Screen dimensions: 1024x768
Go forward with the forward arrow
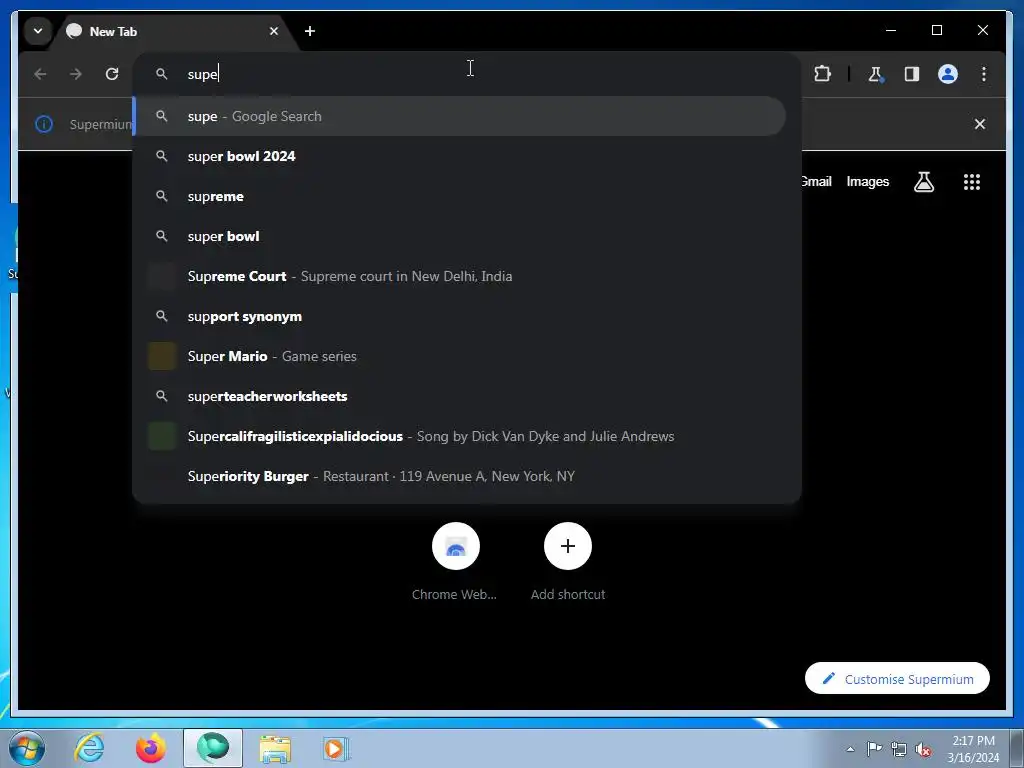click(76, 74)
